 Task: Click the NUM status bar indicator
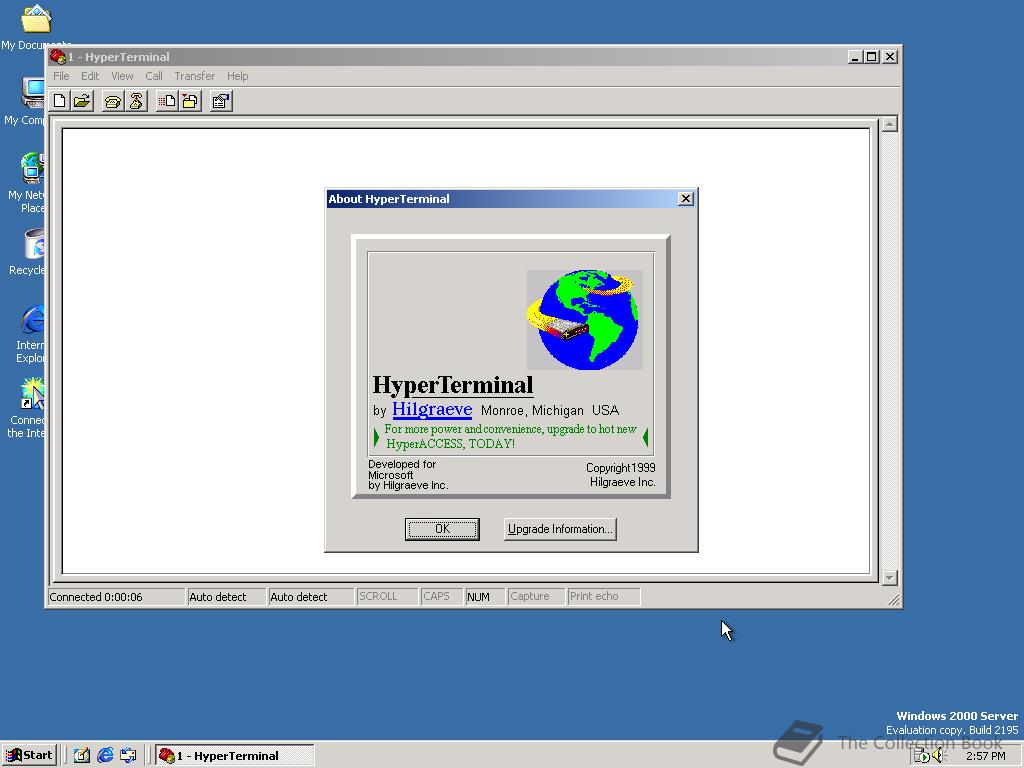[485, 597]
